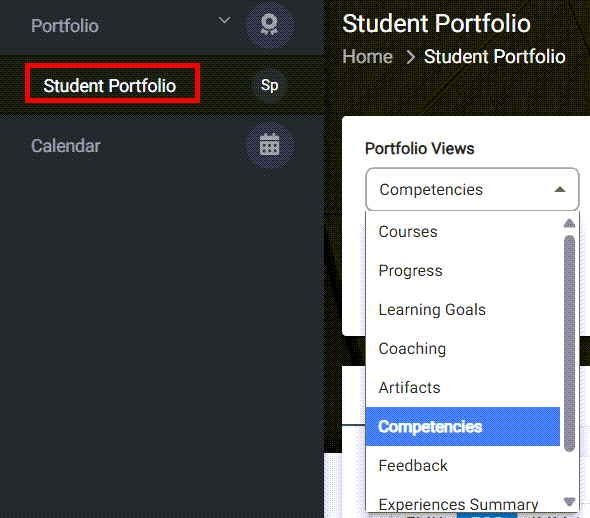
Task: Click dropdown list scroll down arrow
Action: click(x=569, y=501)
